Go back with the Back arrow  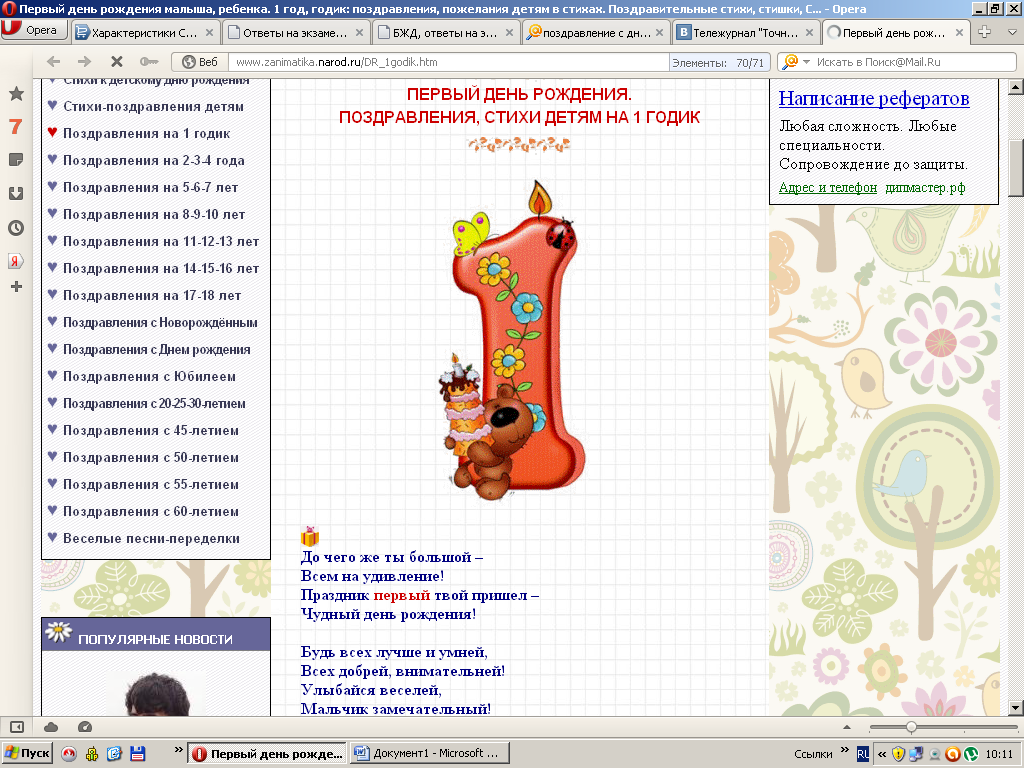click(x=54, y=61)
